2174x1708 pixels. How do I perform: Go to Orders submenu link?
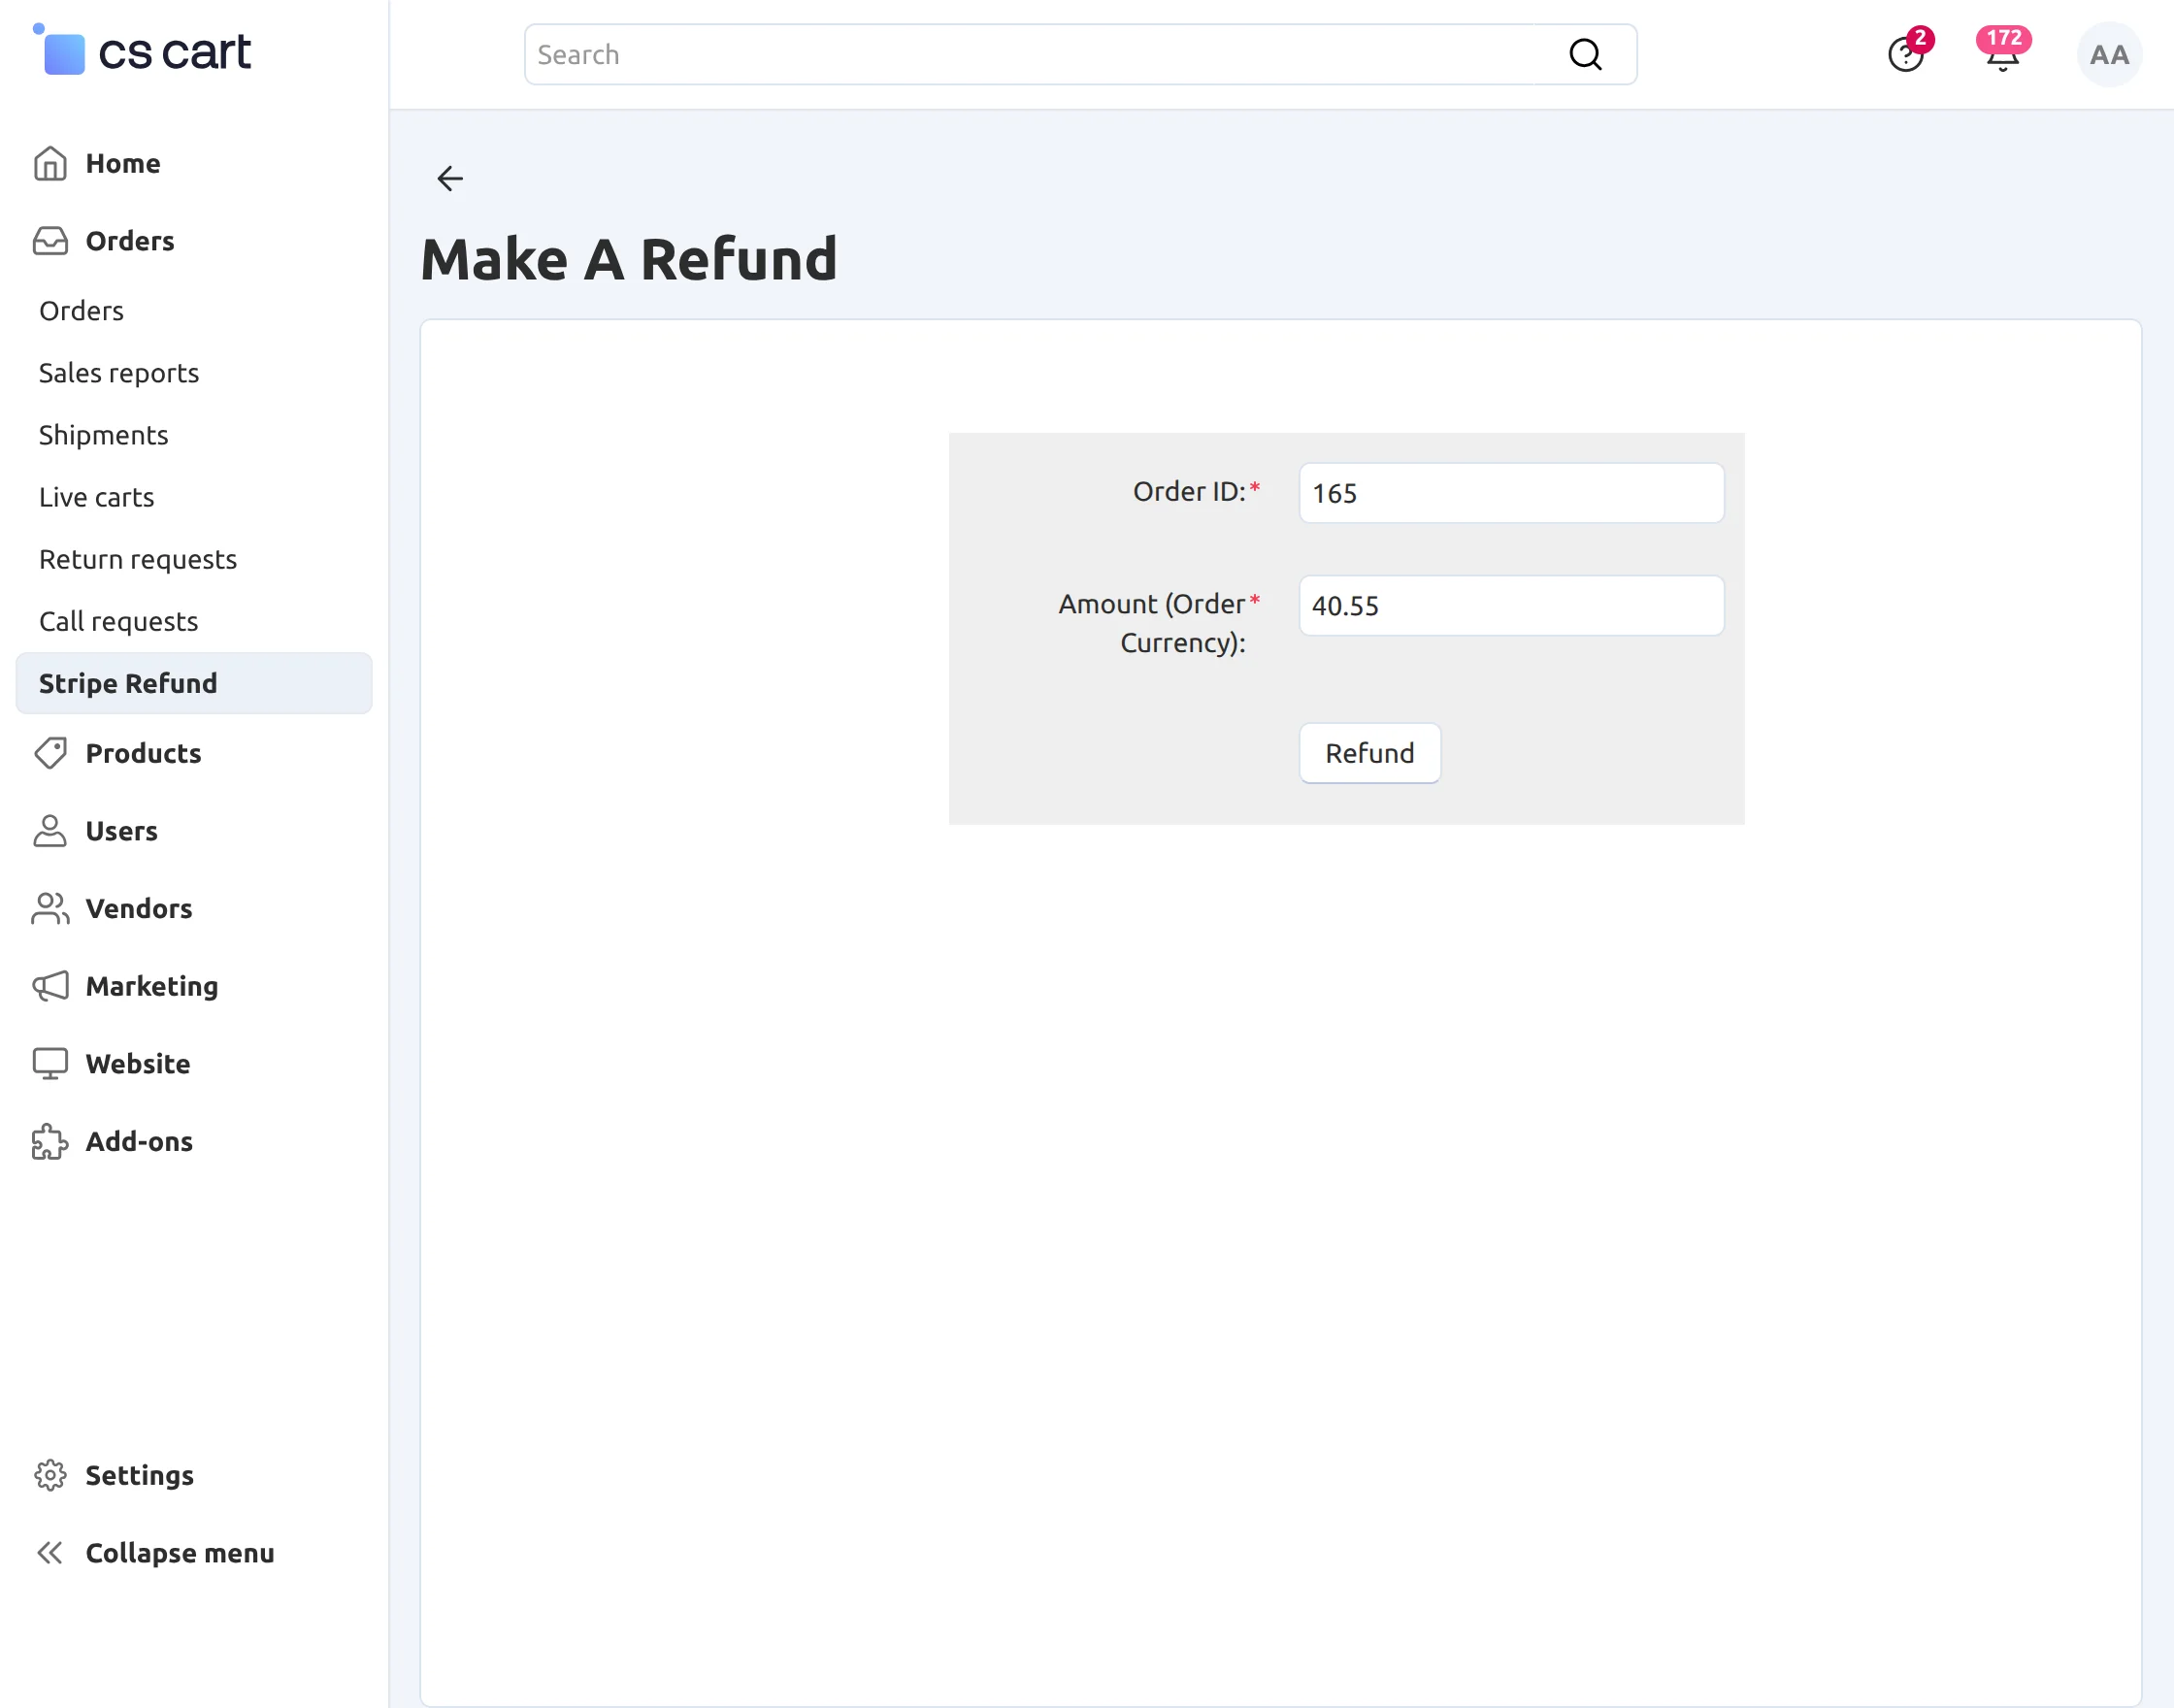(x=82, y=311)
